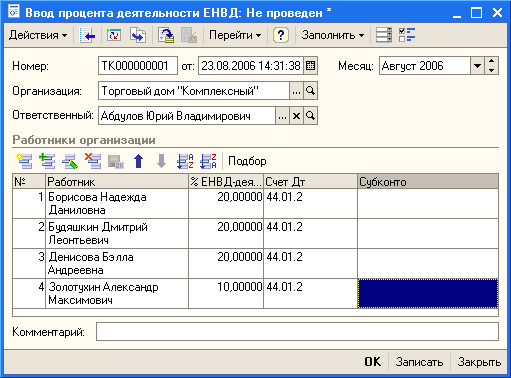Click the document title-bar icon

click(13, 12)
